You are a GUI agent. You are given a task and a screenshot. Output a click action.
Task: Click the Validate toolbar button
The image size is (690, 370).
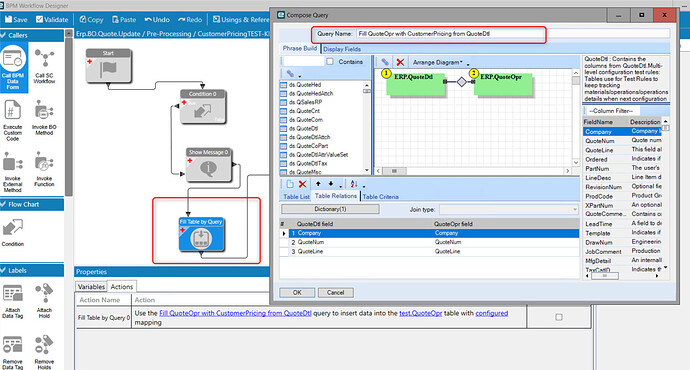52,19
